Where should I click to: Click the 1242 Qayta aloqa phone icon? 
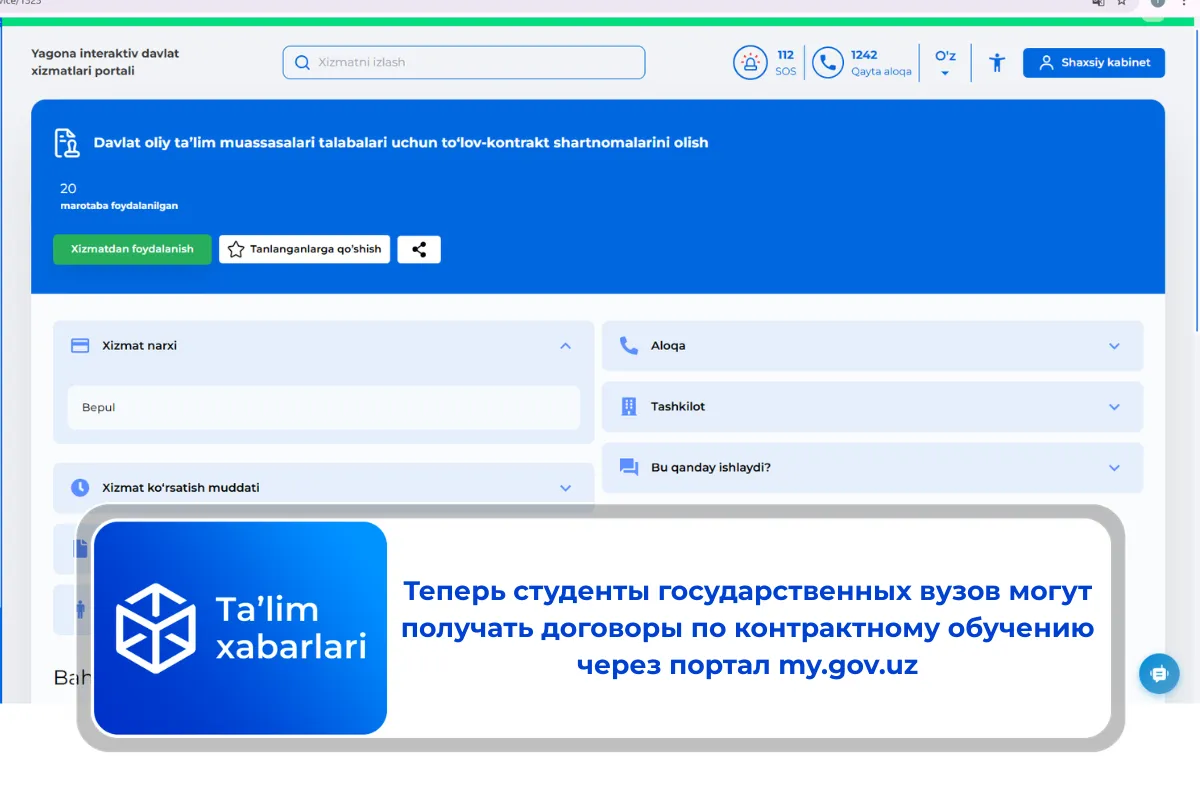pos(827,62)
